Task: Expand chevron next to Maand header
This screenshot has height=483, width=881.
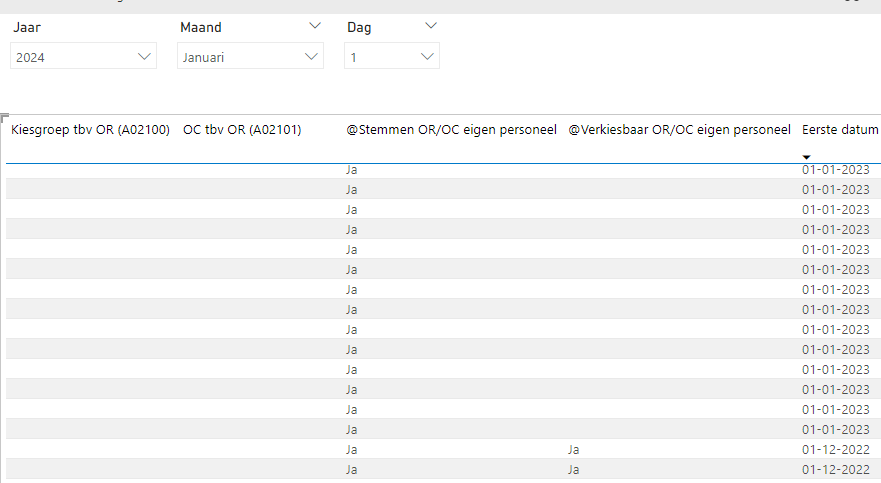Action: pyautogui.click(x=315, y=26)
